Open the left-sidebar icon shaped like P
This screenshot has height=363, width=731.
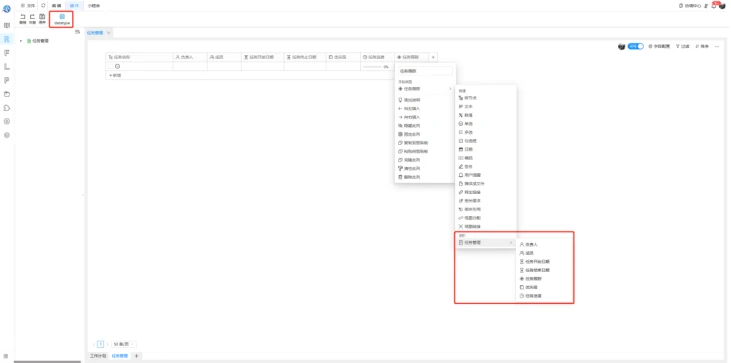[x=7, y=81]
